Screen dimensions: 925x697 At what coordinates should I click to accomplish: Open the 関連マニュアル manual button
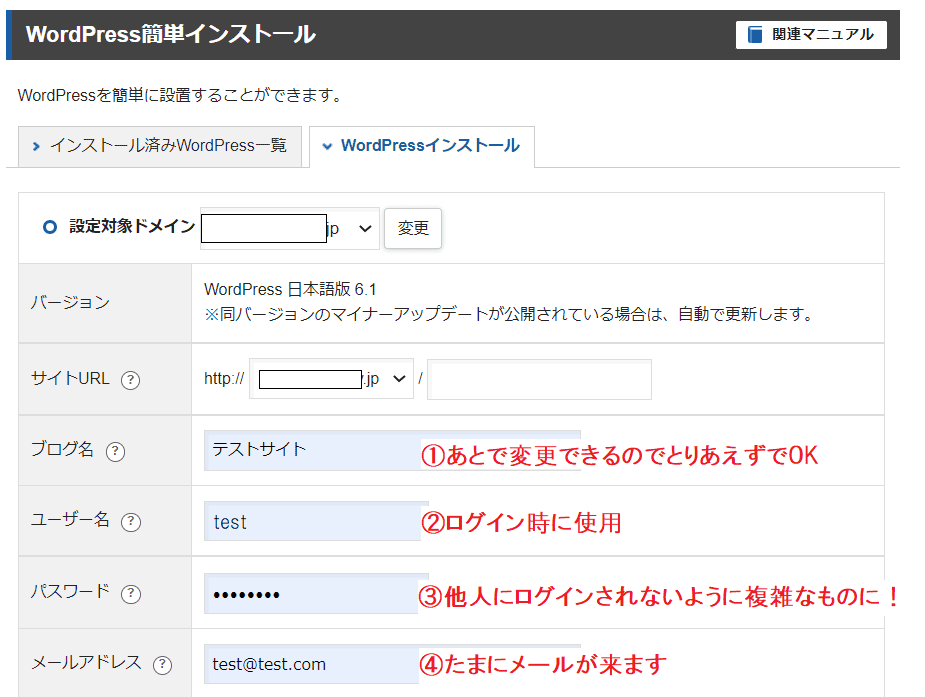point(811,35)
